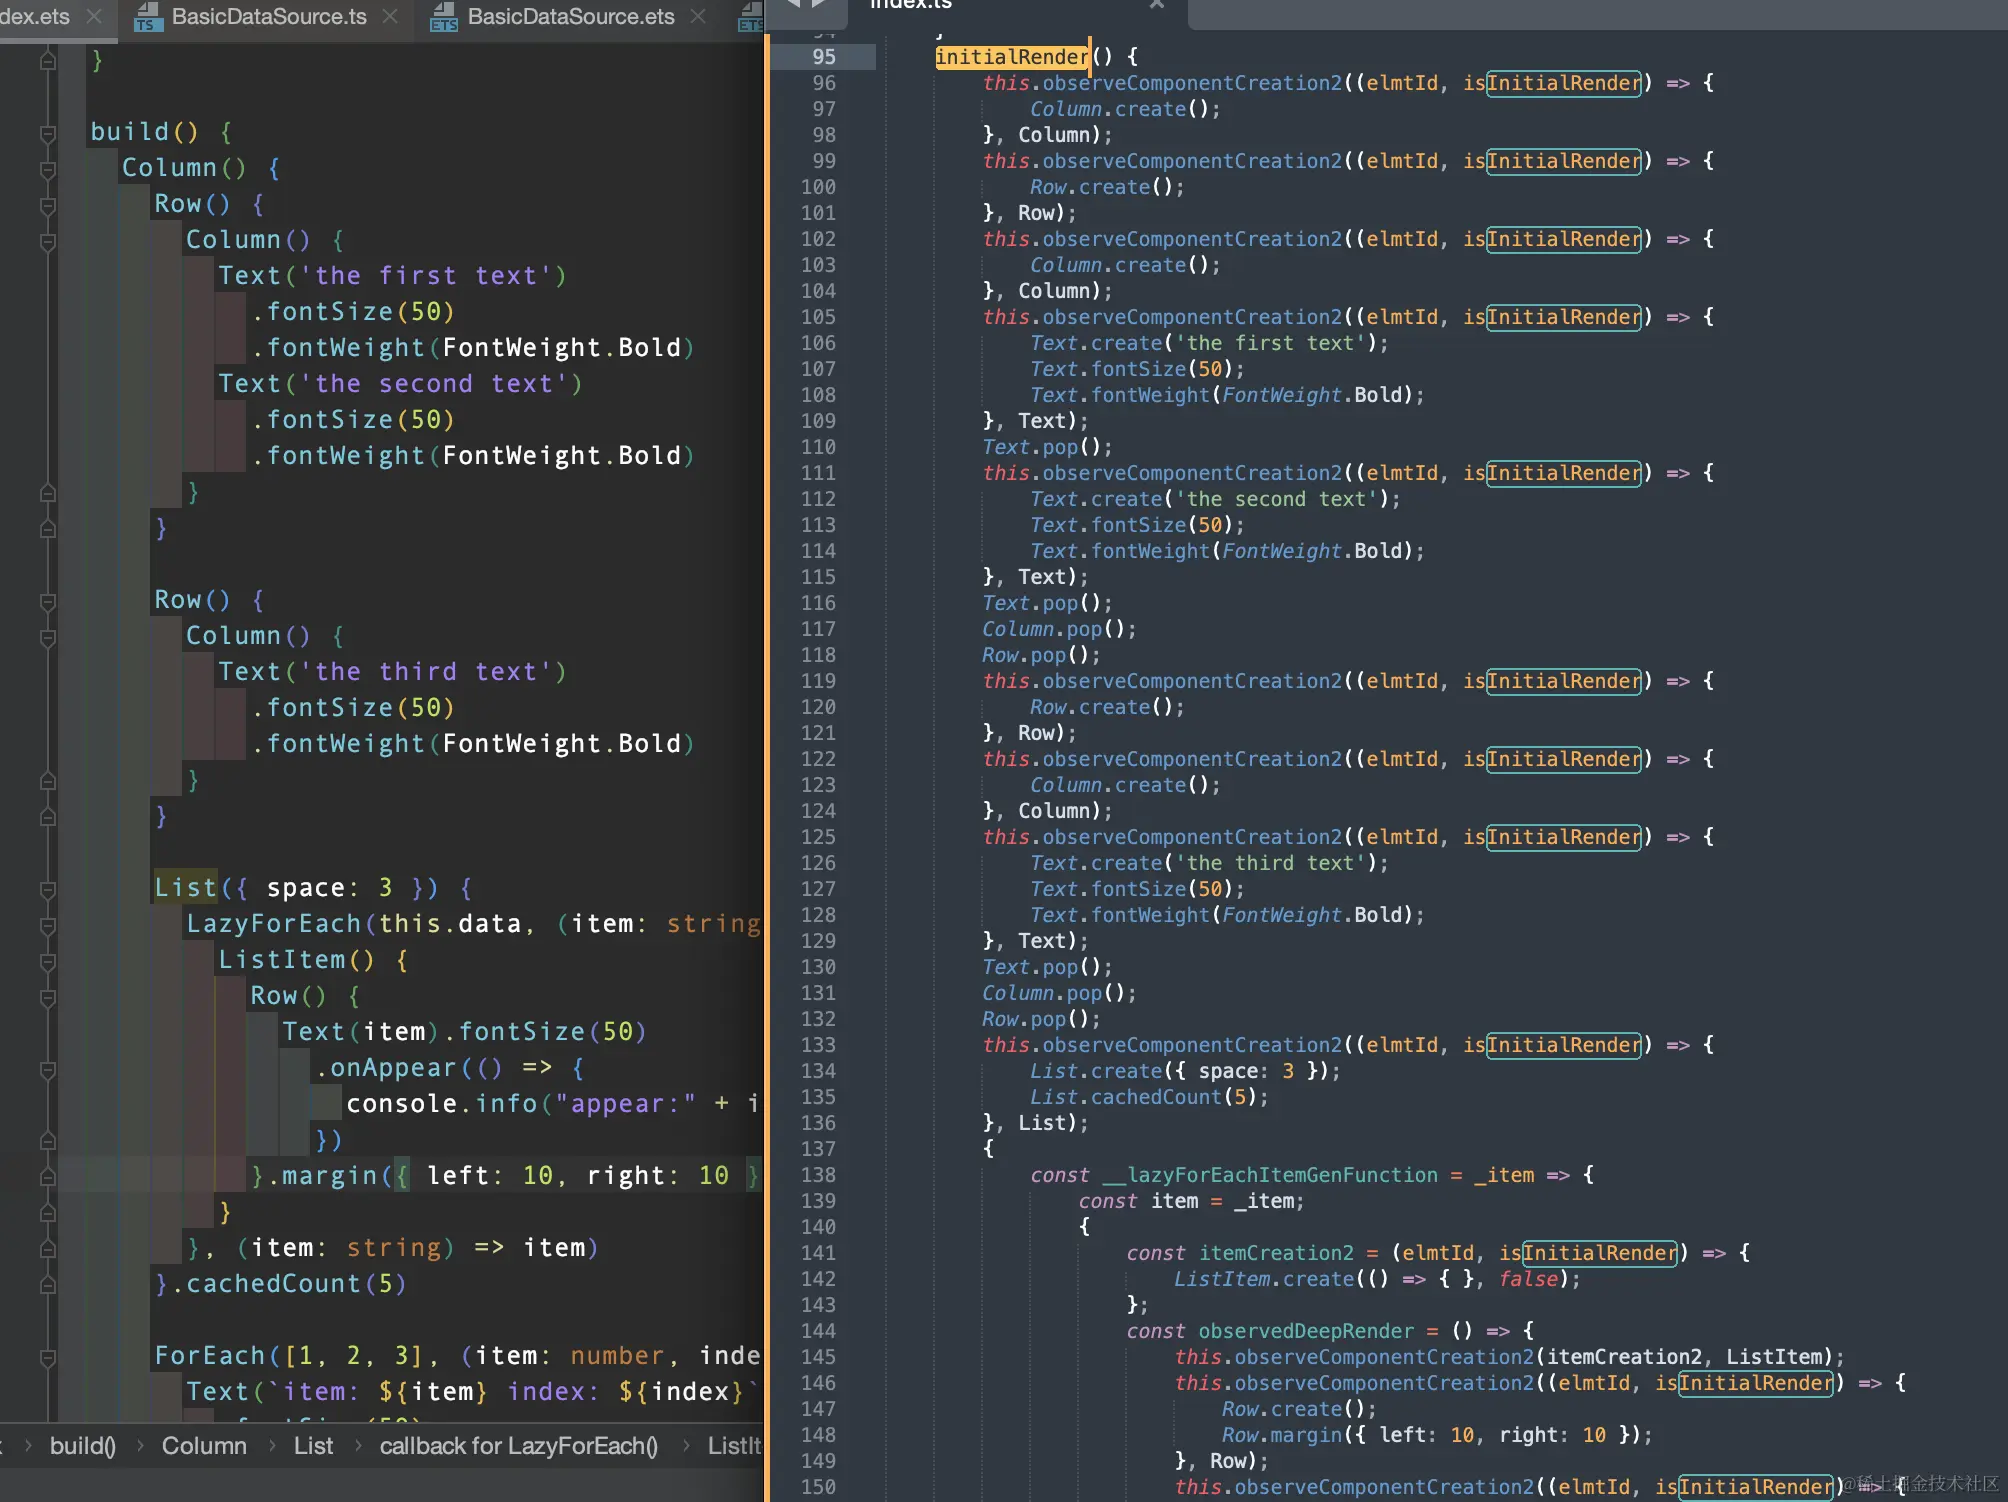This screenshot has height=1502, width=2008.
Task: Select 'callback for LazyForEach()' breadcrumb
Action: coord(518,1445)
